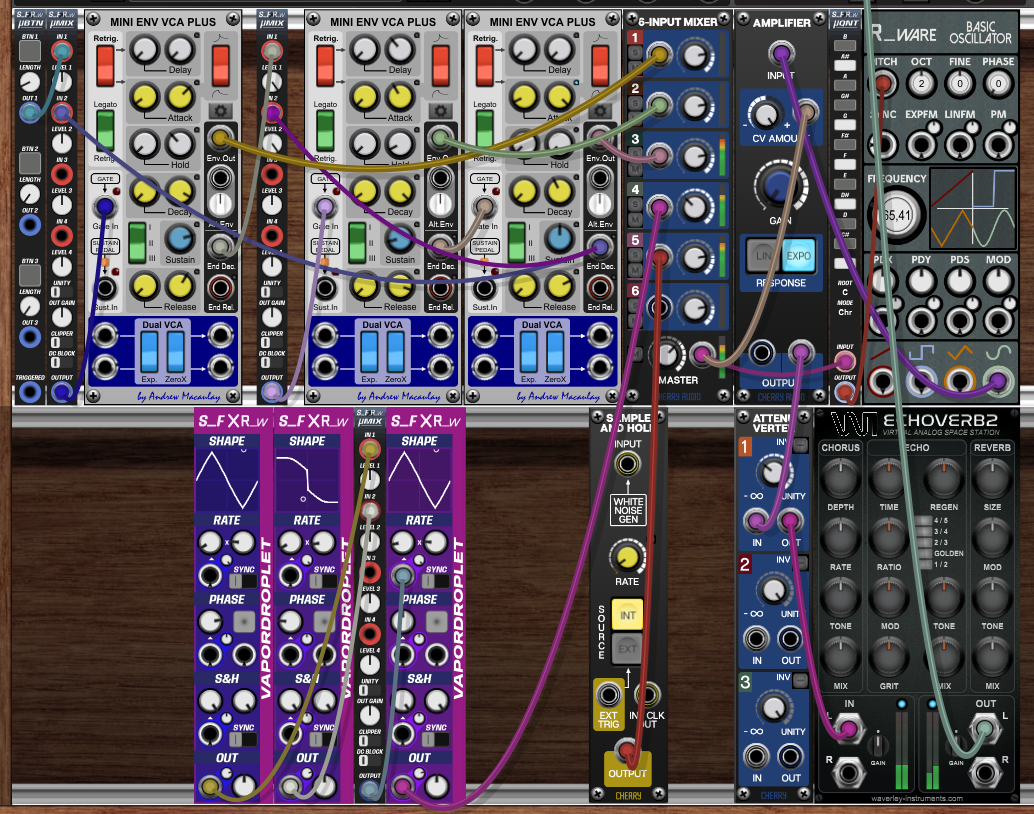Click the ROOT C selector on µQNT
1034x814 pixels.
[845, 292]
